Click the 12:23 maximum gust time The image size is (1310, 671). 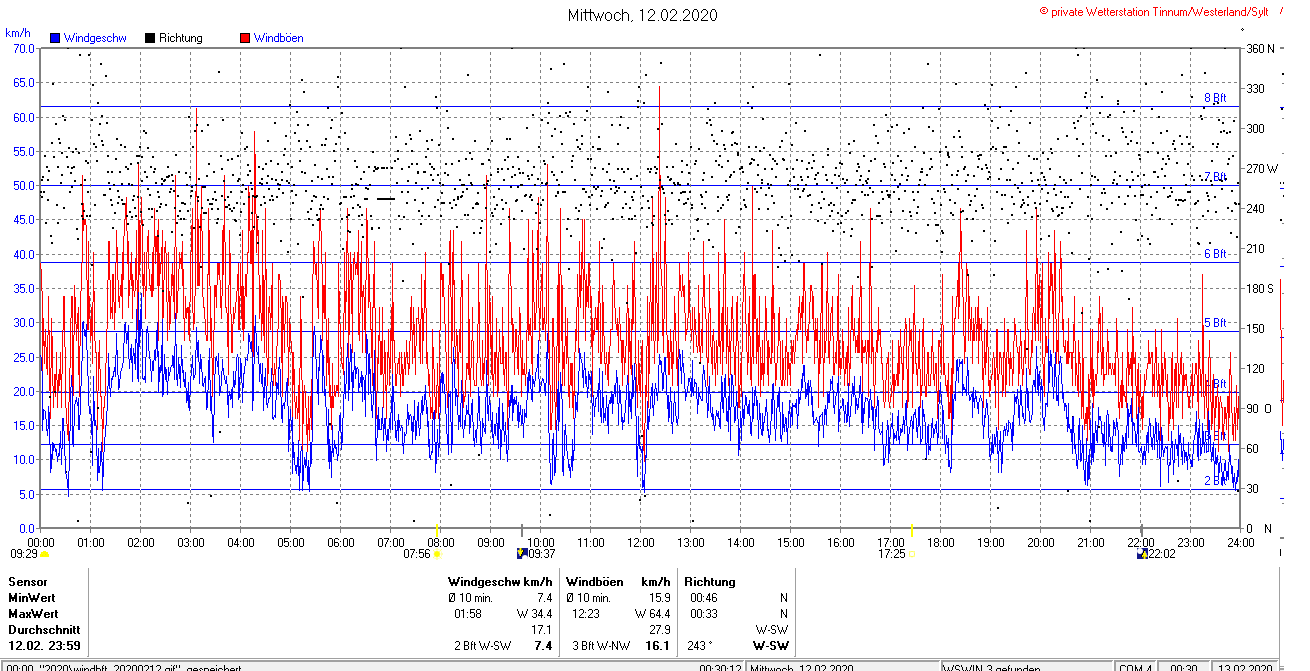coord(586,613)
